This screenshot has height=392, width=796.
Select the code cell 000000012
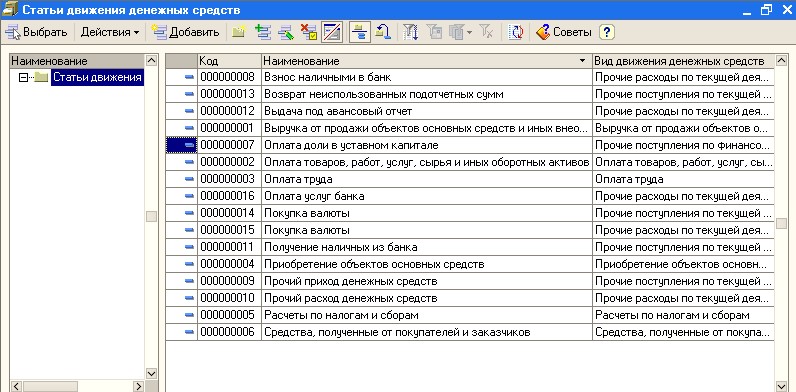coord(229,111)
